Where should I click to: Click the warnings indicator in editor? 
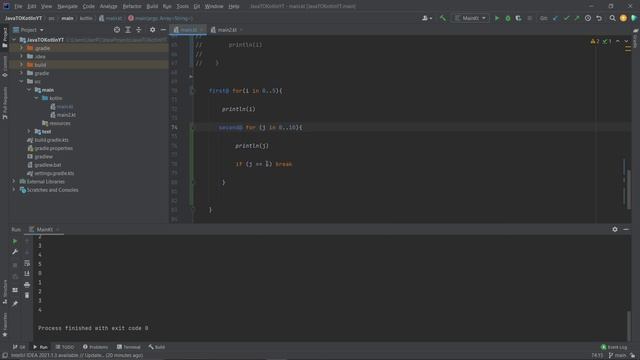coord(595,41)
